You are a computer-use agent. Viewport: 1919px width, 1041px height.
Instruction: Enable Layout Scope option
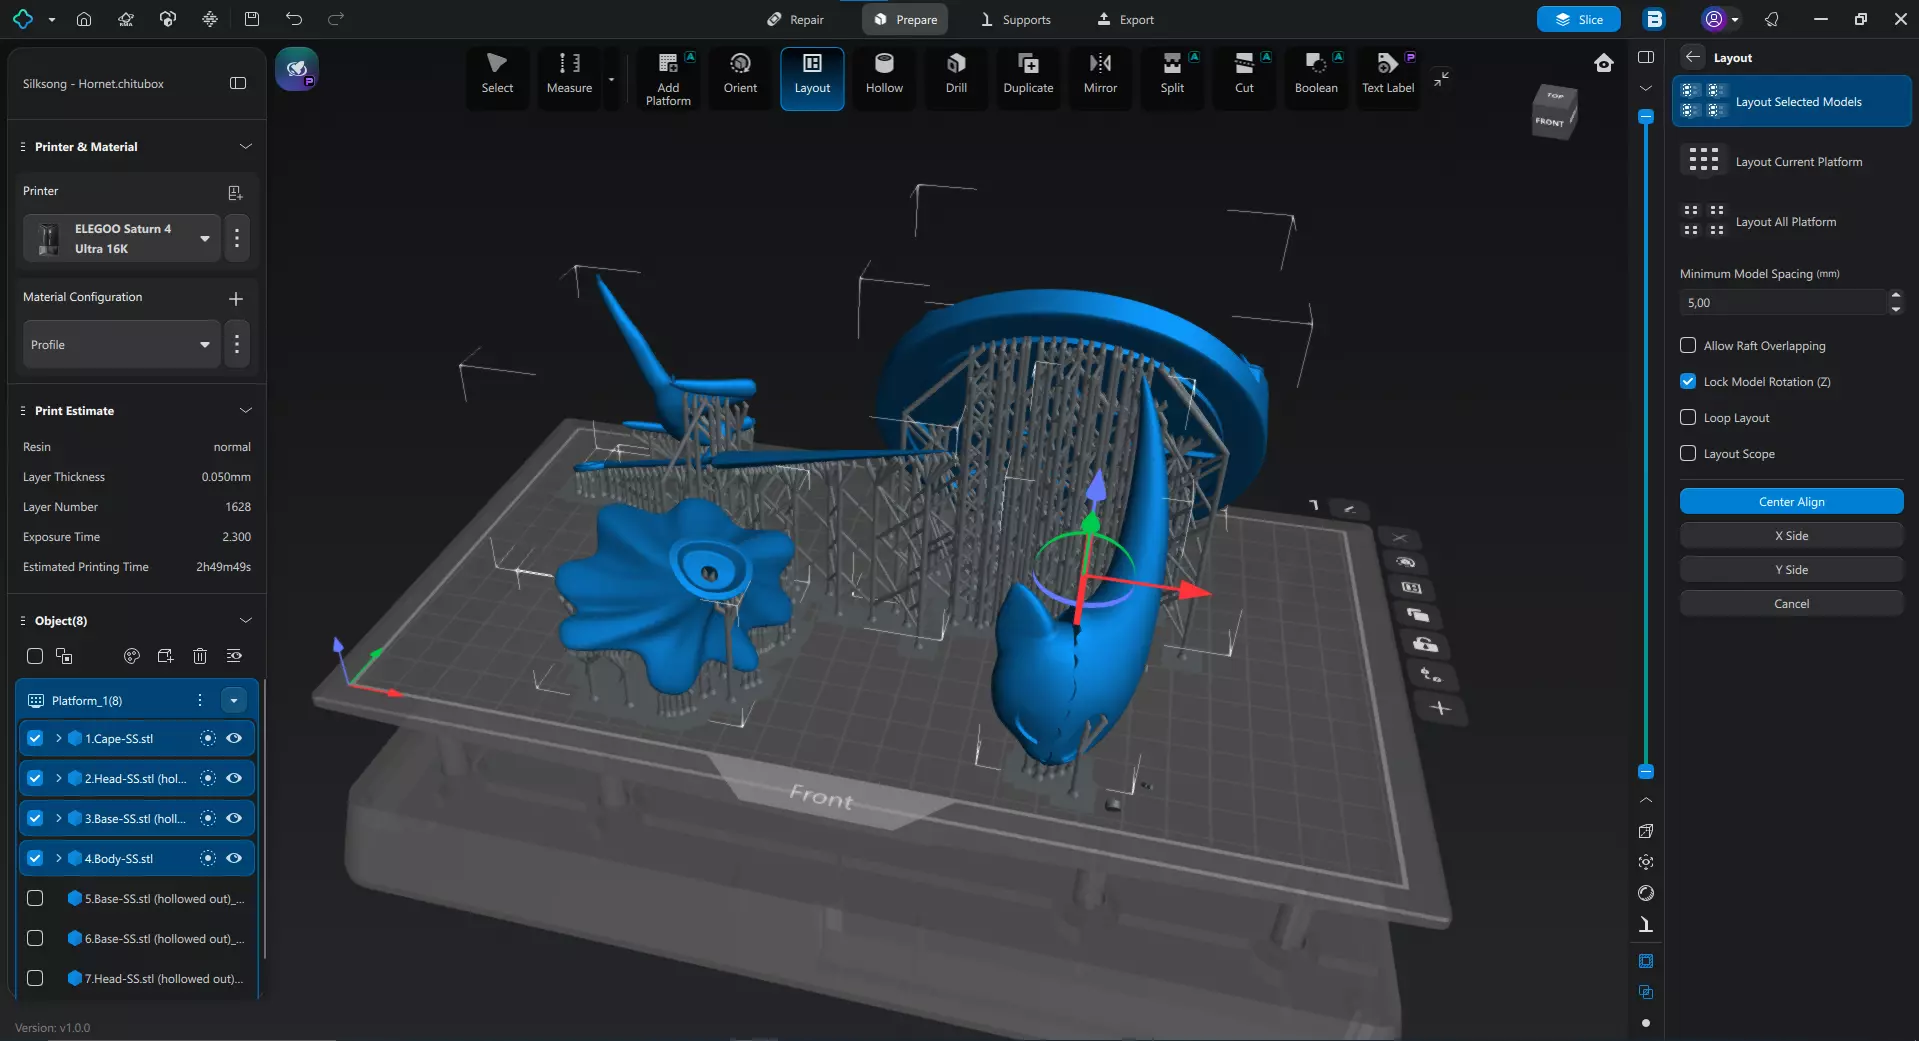pyautogui.click(x=1688, y=453)
